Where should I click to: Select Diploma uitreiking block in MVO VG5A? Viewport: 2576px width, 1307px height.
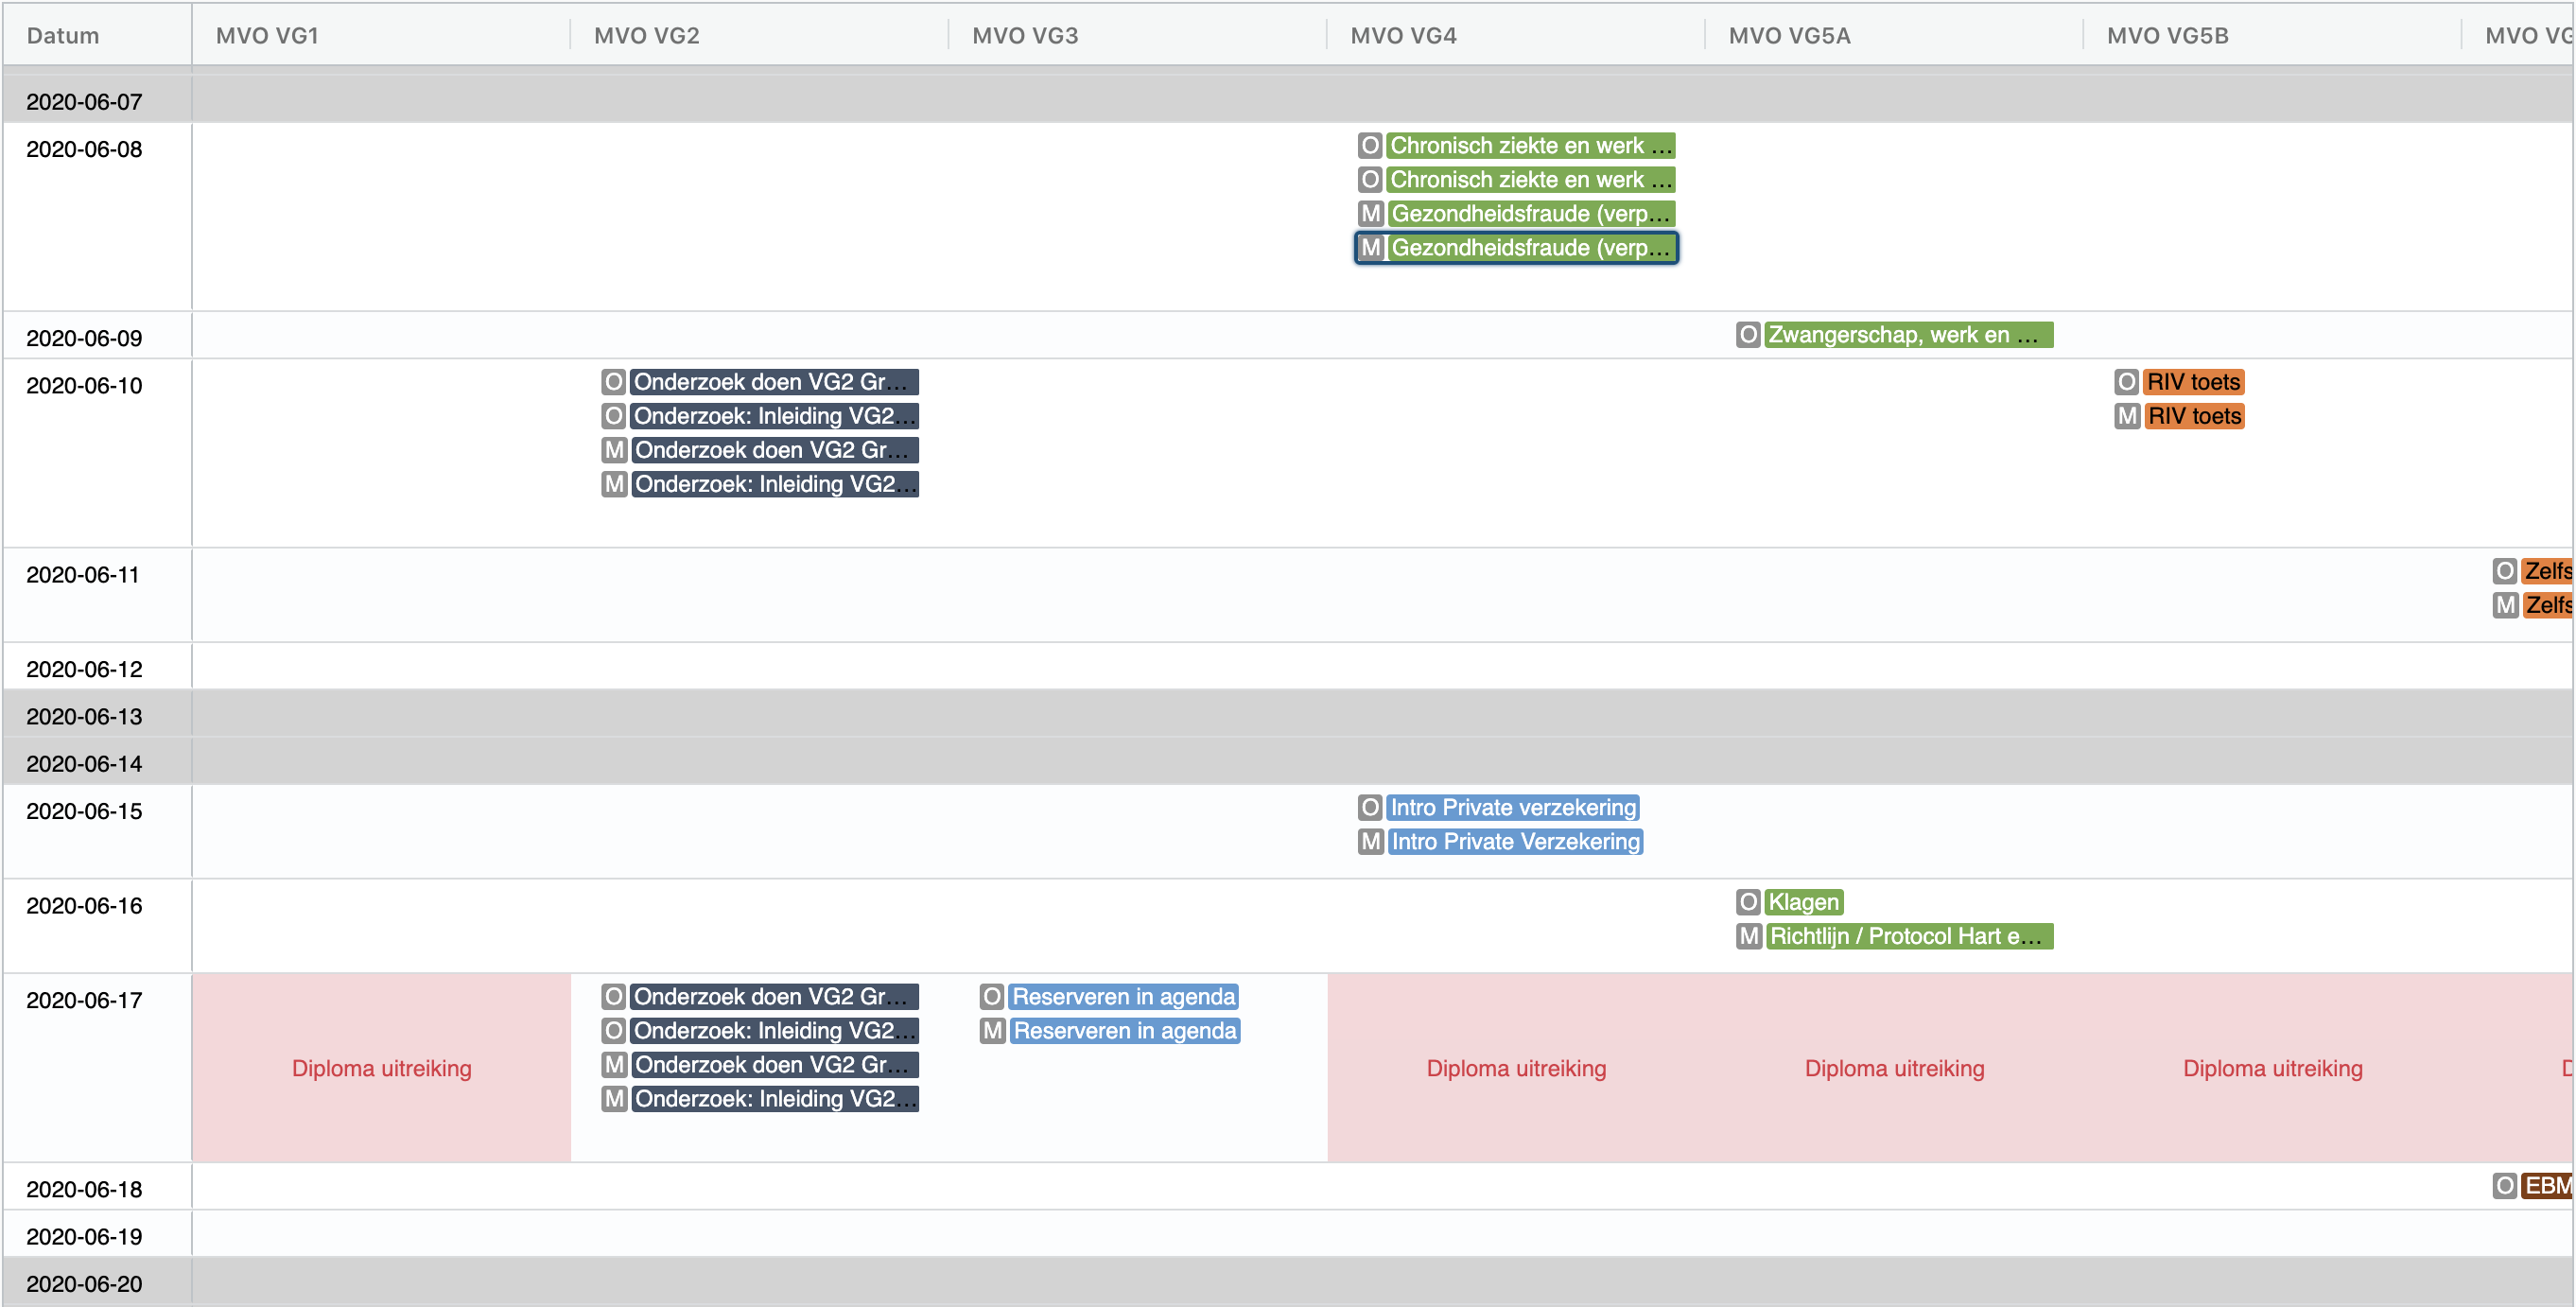1894,1068
